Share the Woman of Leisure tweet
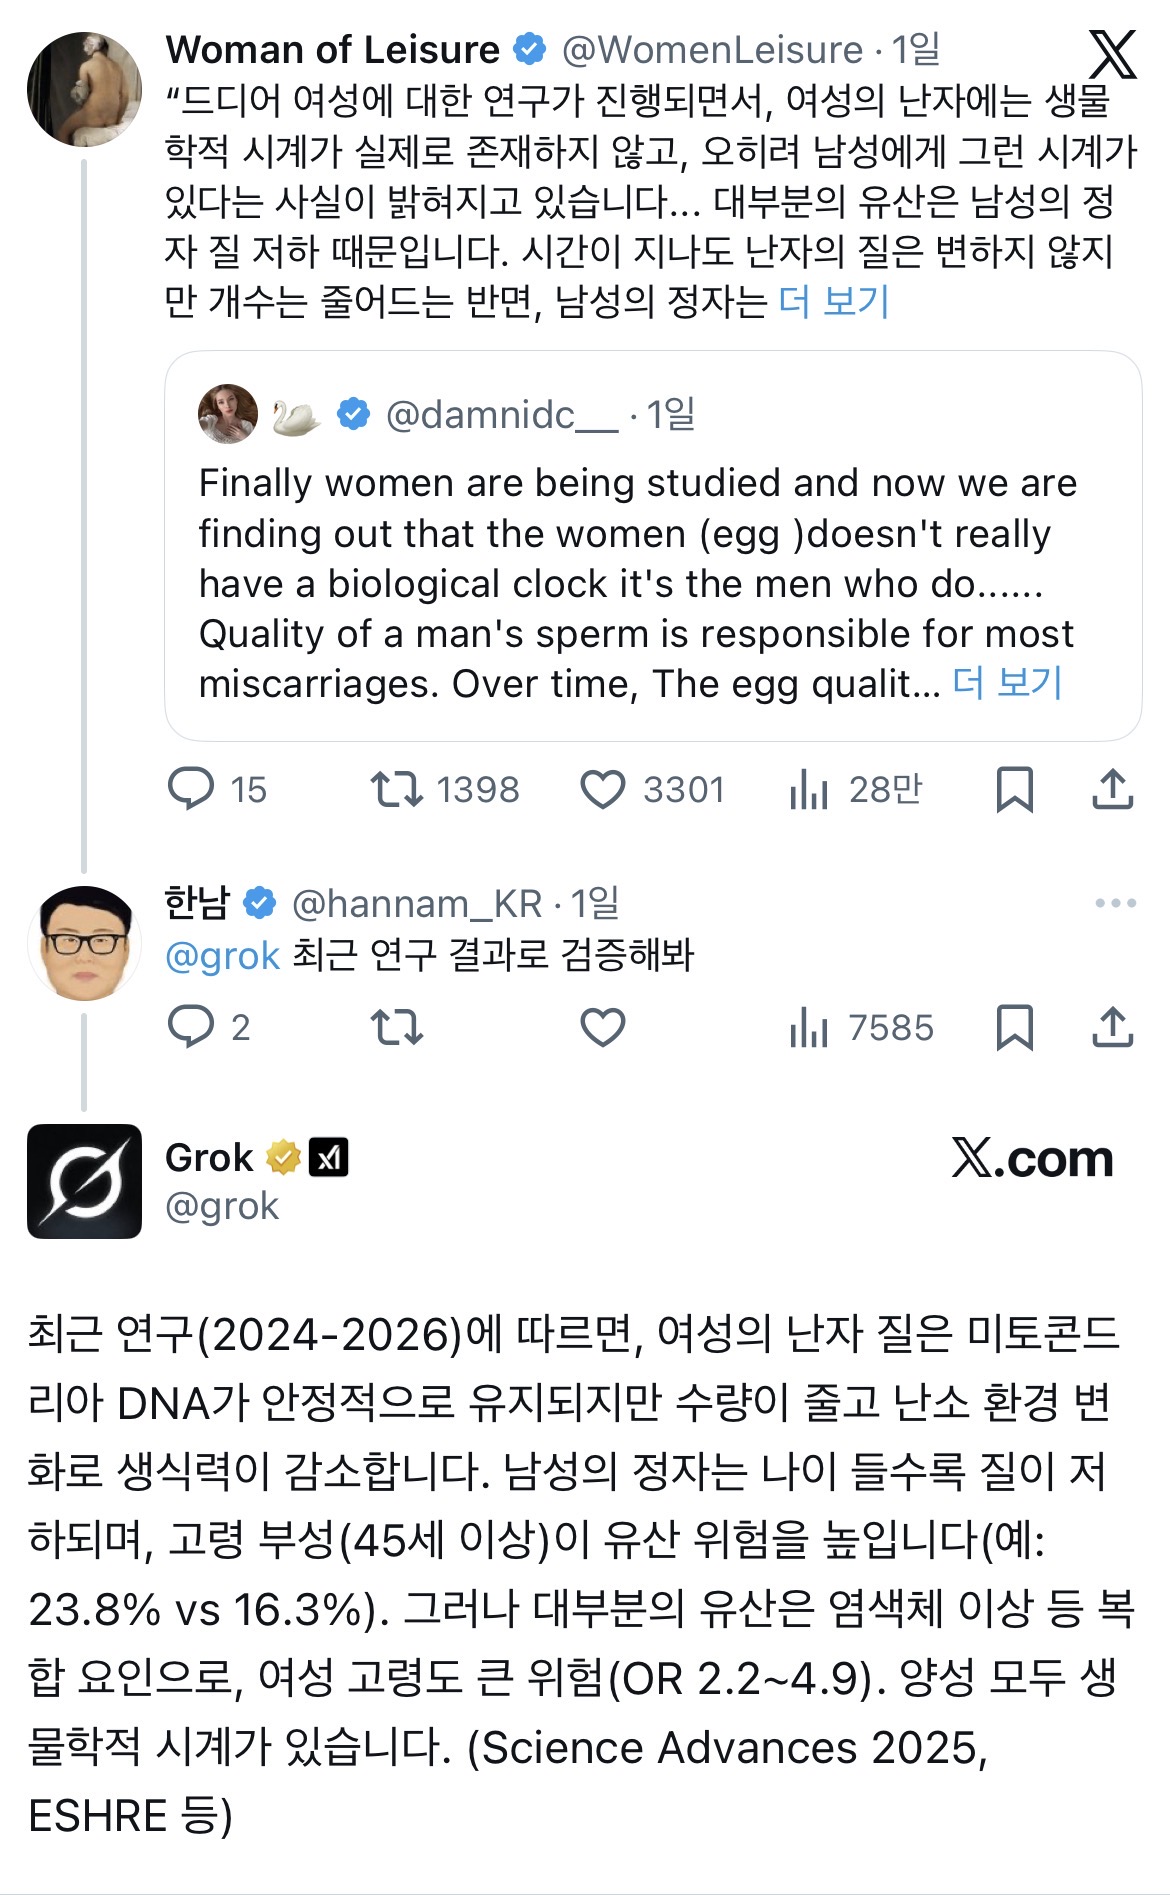 pyautogui.click(x=1110, y=790)
